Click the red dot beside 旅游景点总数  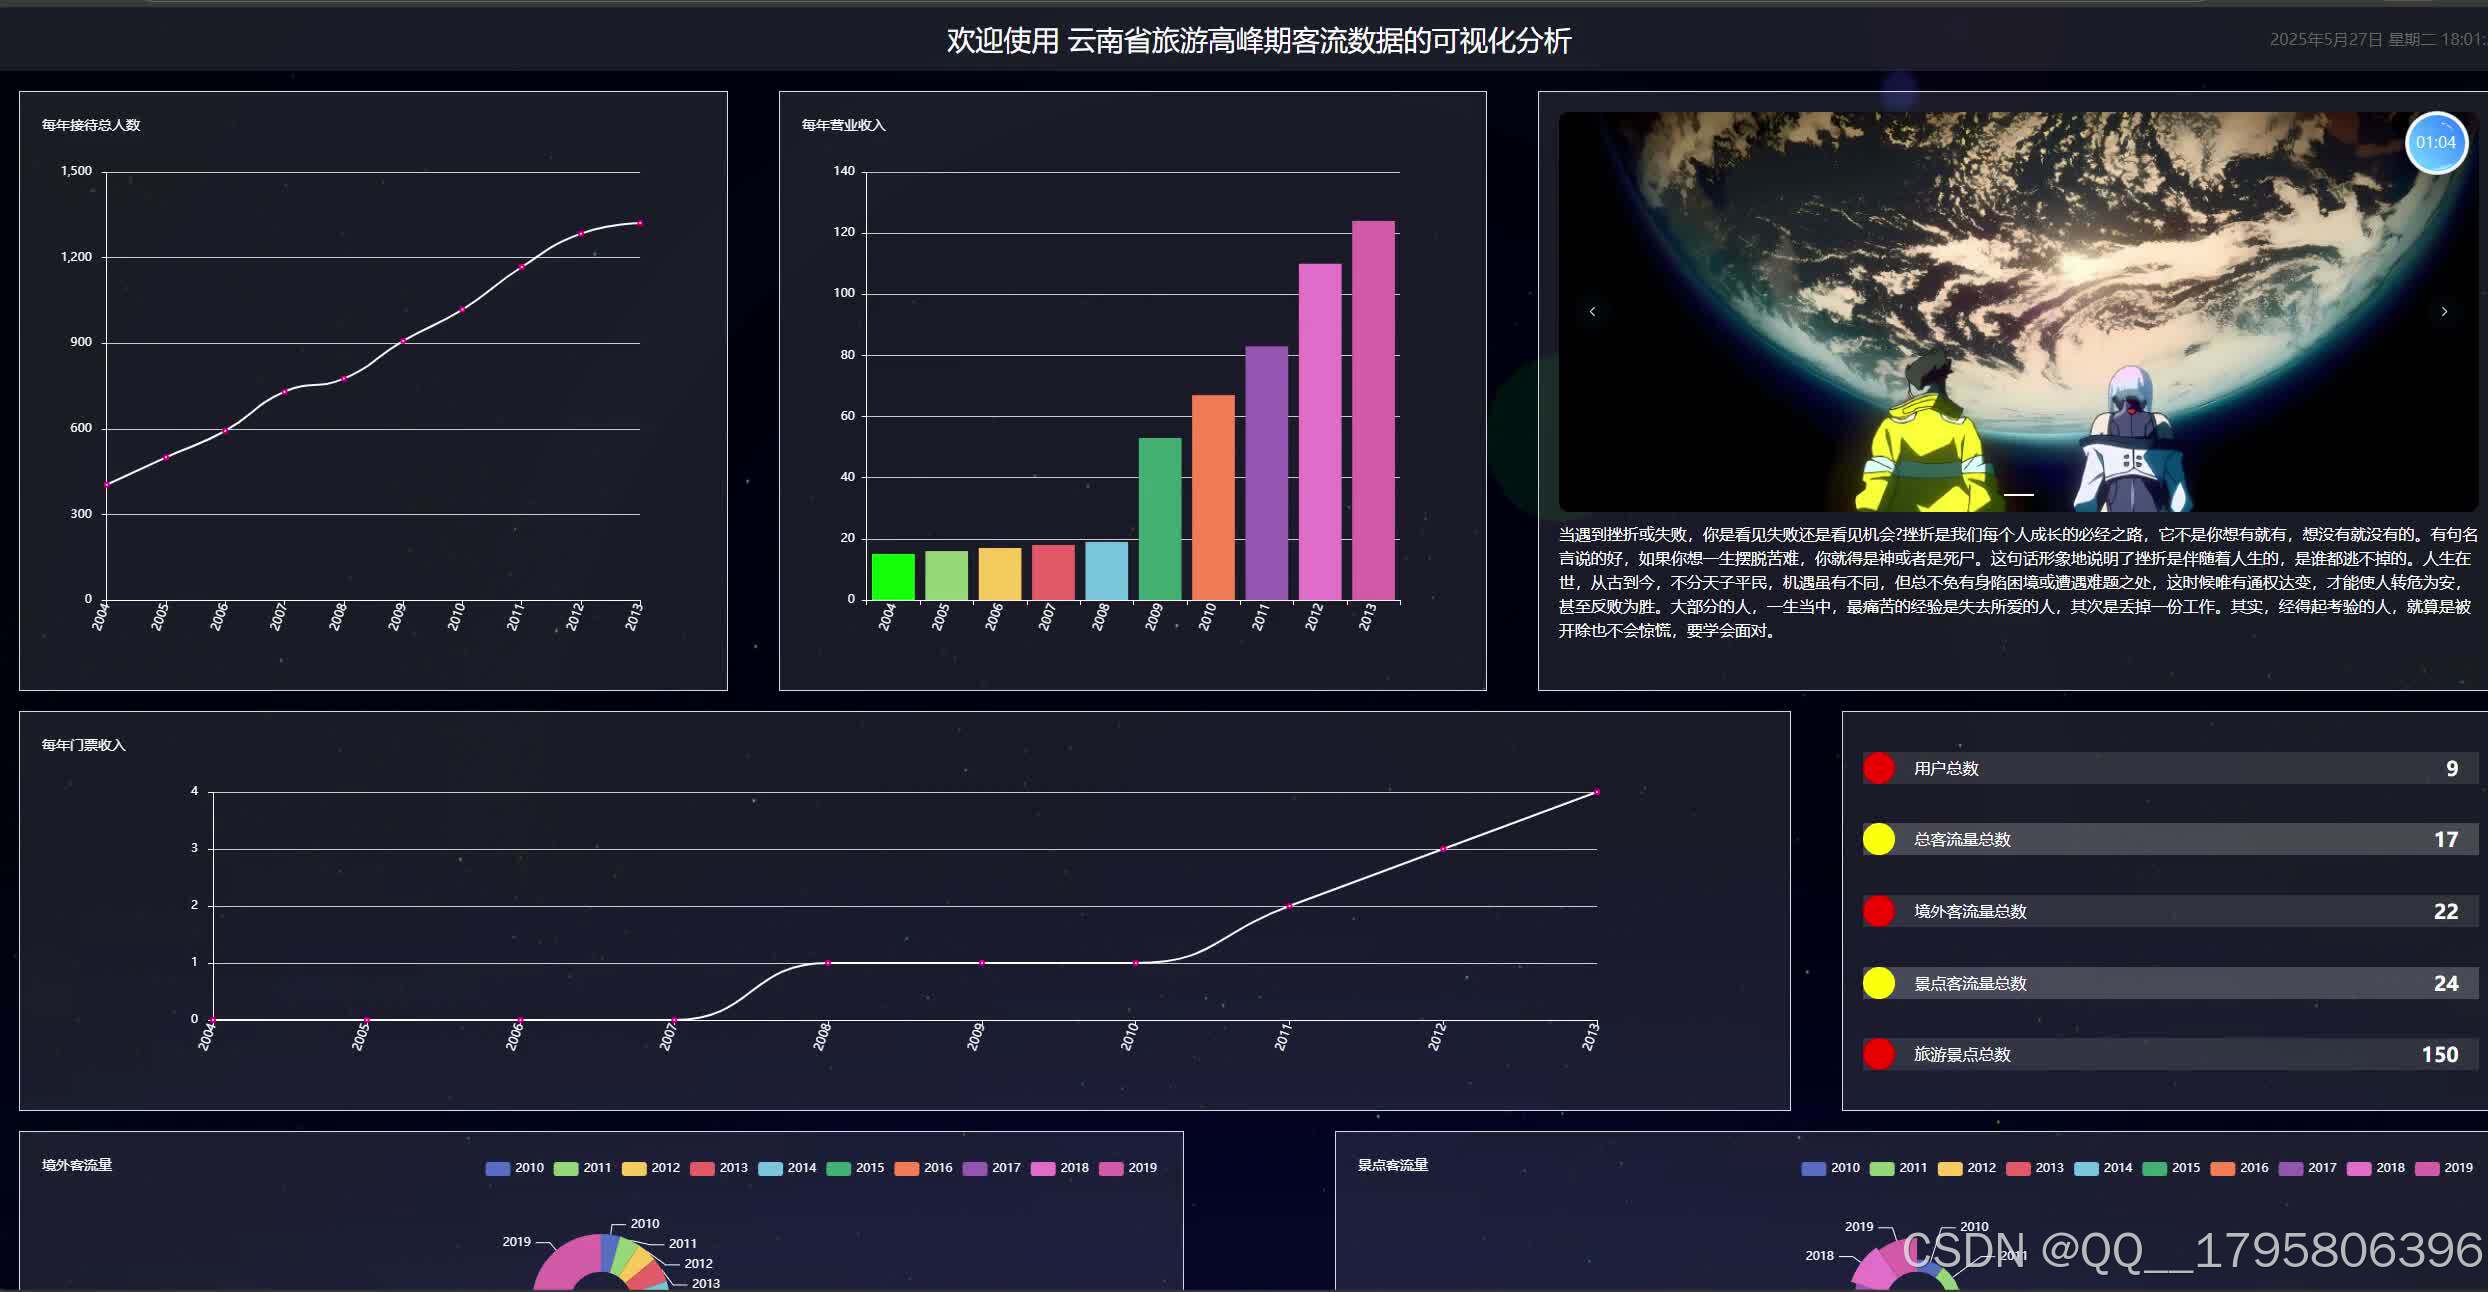1878,1054
